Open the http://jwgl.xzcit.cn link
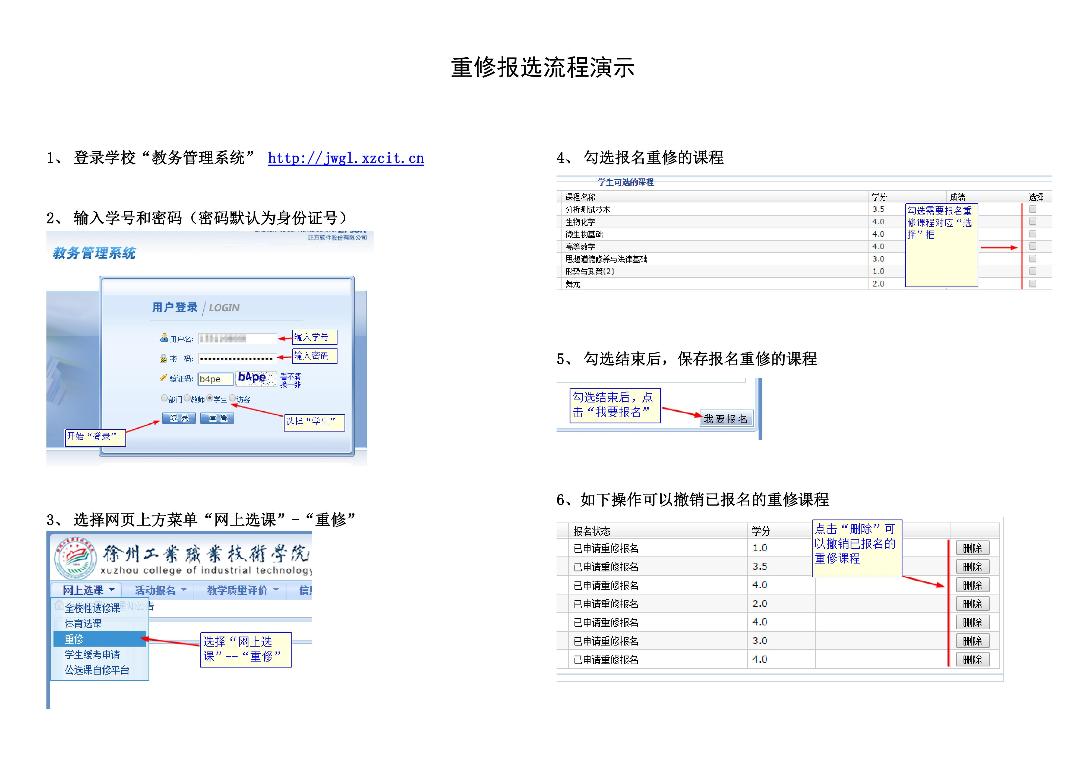 coord(346,158)
